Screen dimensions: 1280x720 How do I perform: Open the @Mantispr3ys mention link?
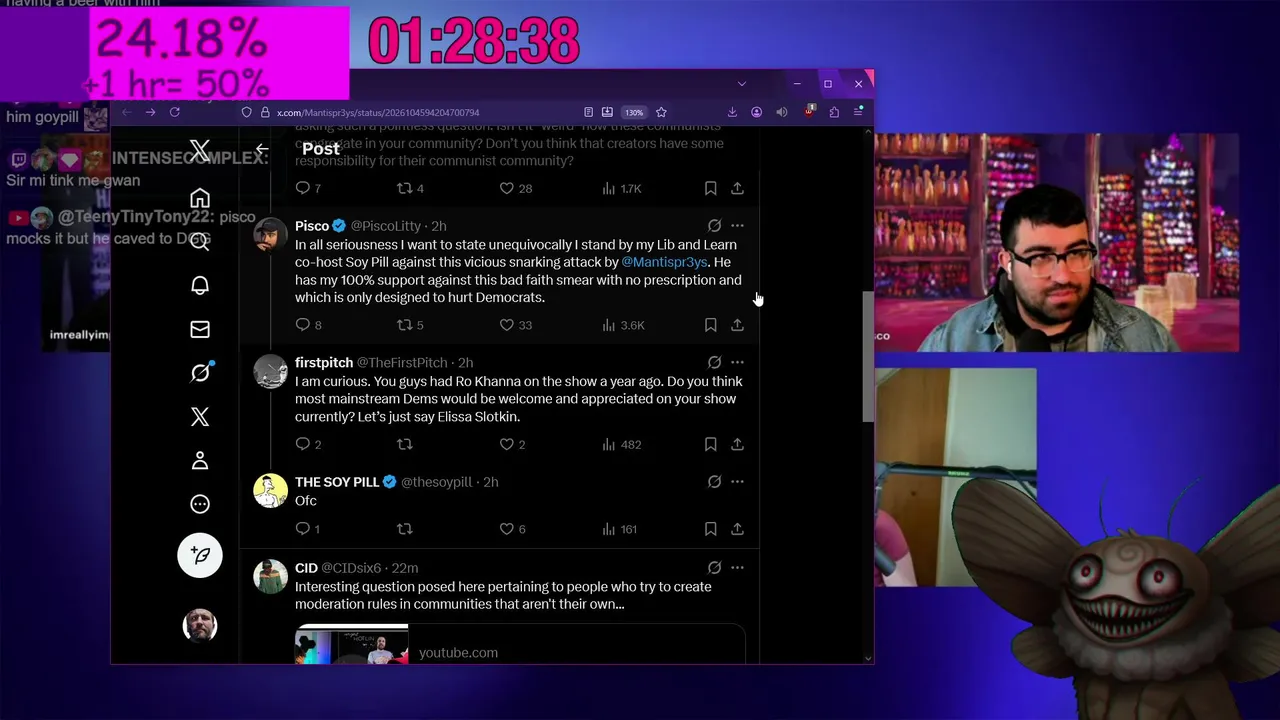point(664,262)
